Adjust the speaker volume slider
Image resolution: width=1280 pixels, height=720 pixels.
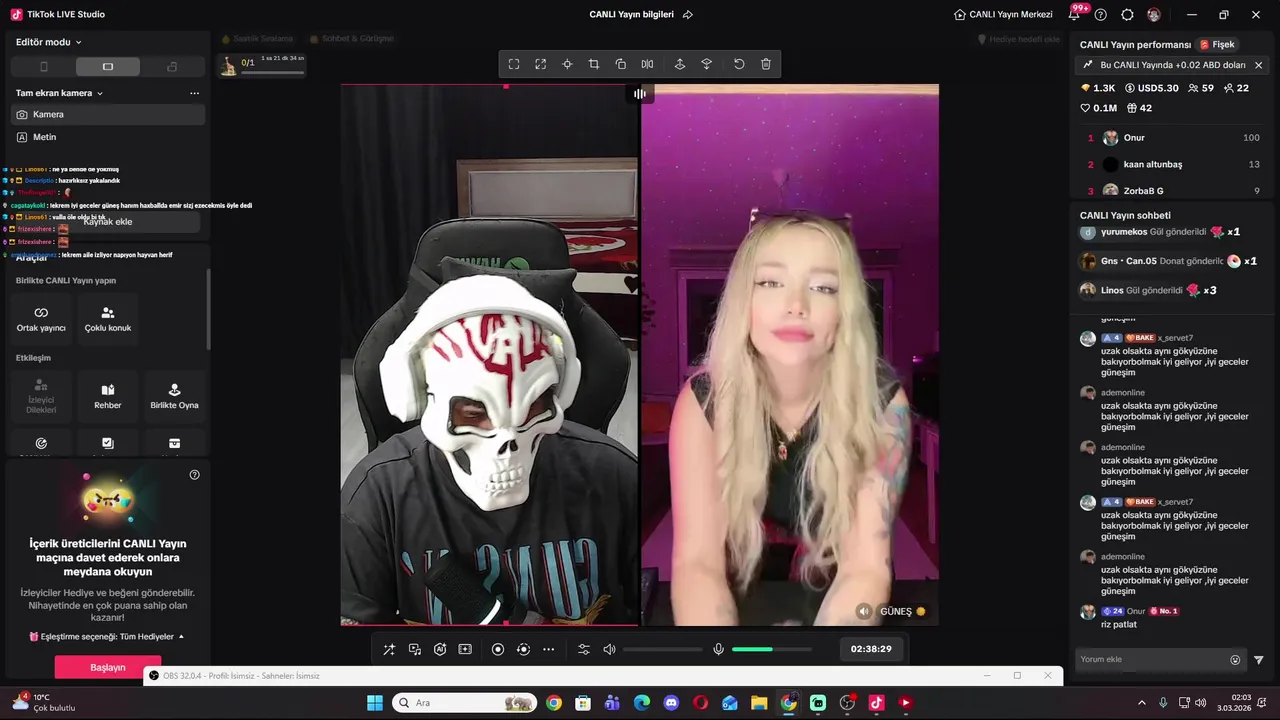tap(662, 649)
